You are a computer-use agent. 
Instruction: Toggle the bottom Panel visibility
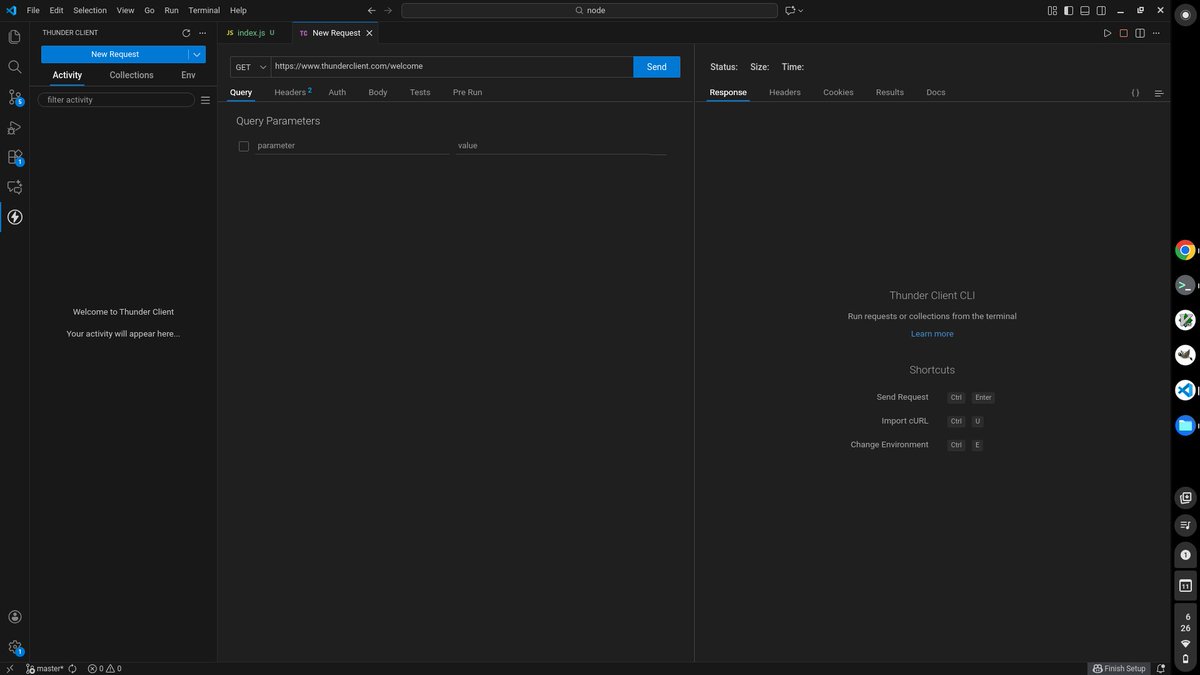coord(1084,10)
